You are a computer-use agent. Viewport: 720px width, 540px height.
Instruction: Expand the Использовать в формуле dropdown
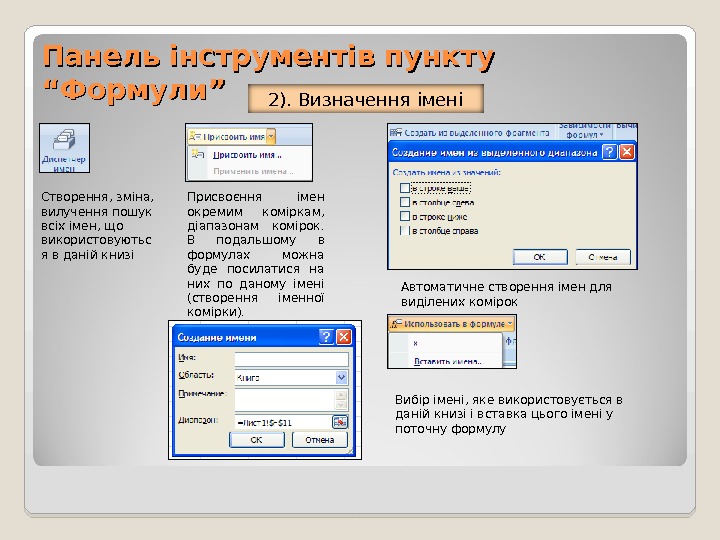510,324
